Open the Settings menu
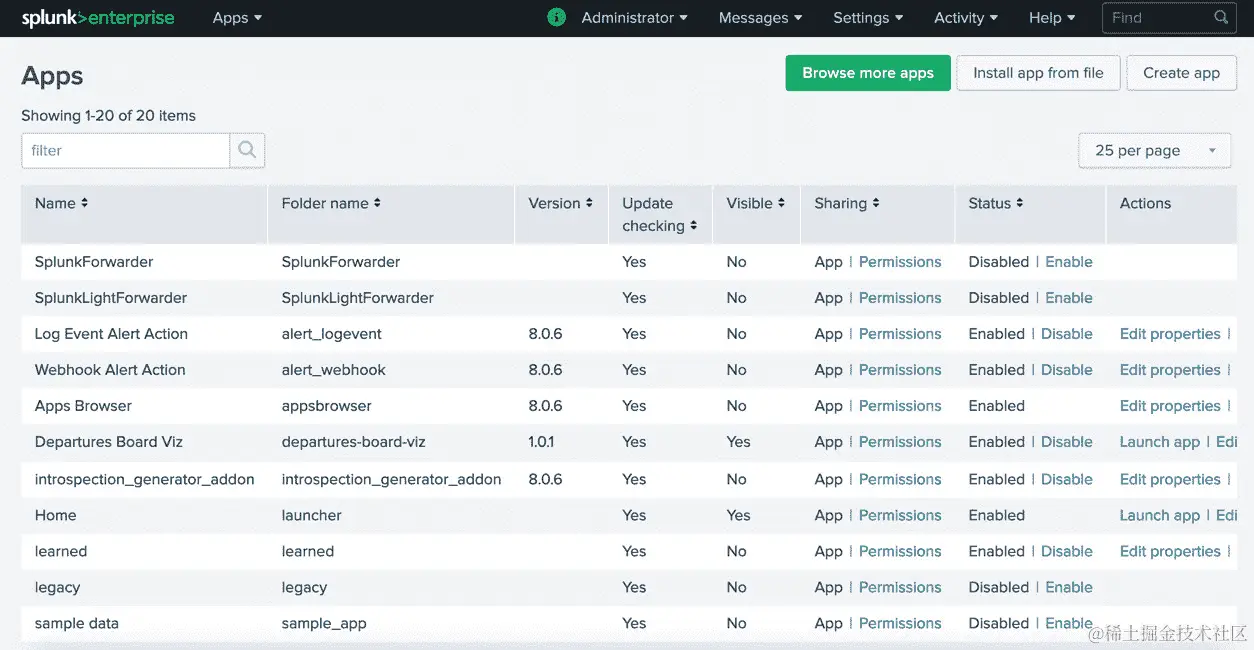1254x650 pixels. [866, 17]
